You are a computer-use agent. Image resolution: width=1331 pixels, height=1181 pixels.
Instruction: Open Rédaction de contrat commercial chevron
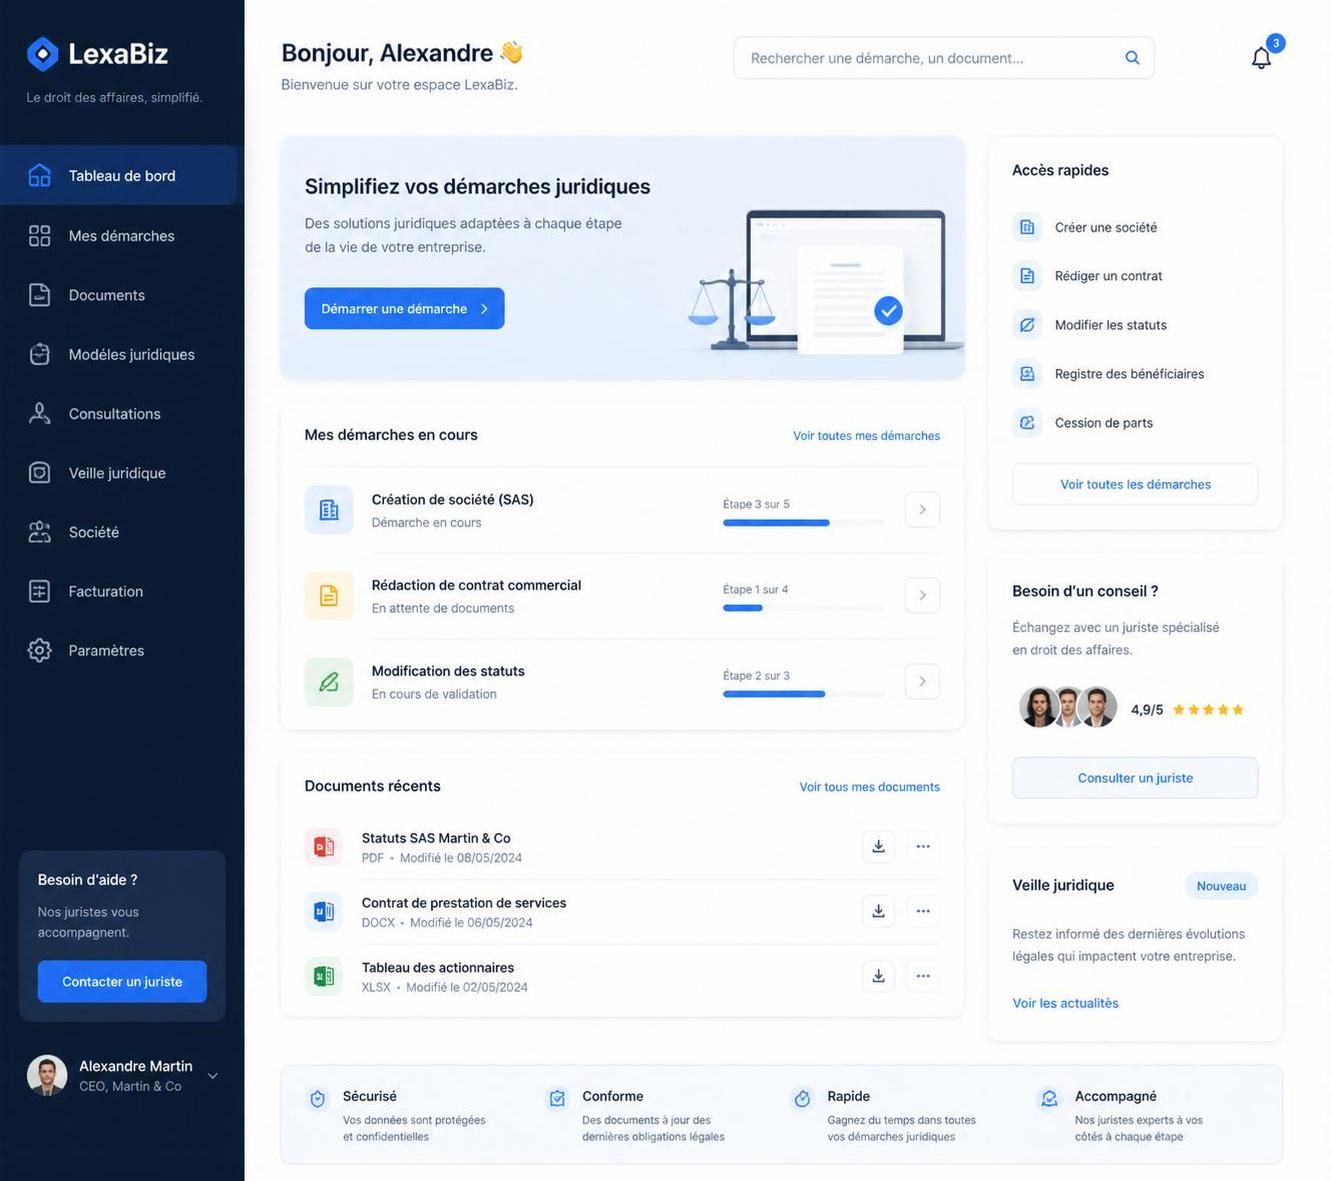pyautogui.click(x=922, y=595)
